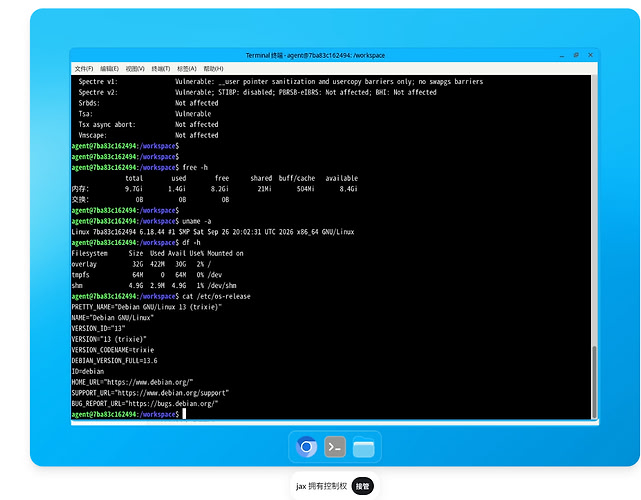This screenshot has width=641, height=500.
Task: Click the last prompt line cursor
Action: [184, 414]
